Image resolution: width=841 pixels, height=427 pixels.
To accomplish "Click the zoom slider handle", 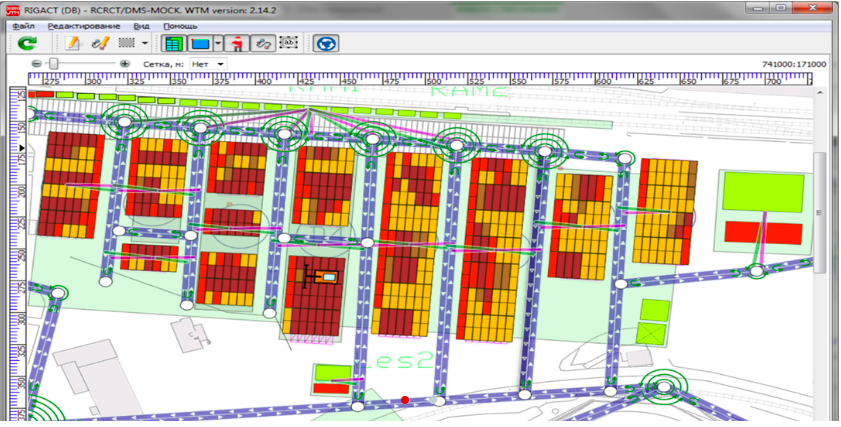I will click(53, 64).
